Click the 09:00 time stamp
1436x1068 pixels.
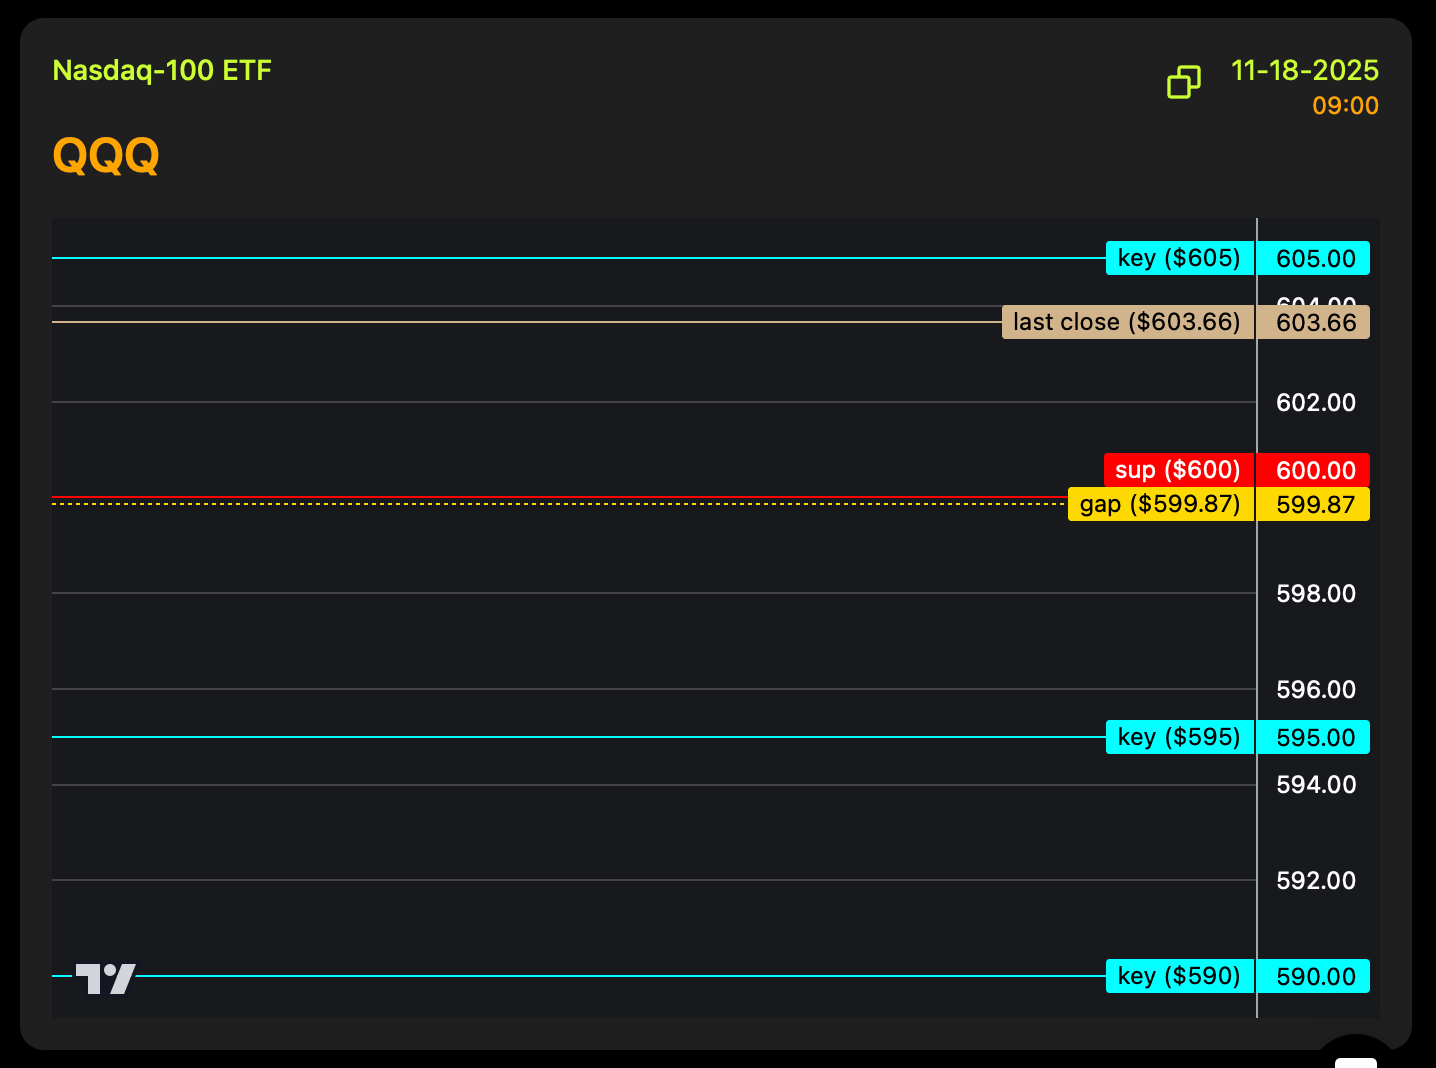pyautogui.click(x=1345, y=106)
